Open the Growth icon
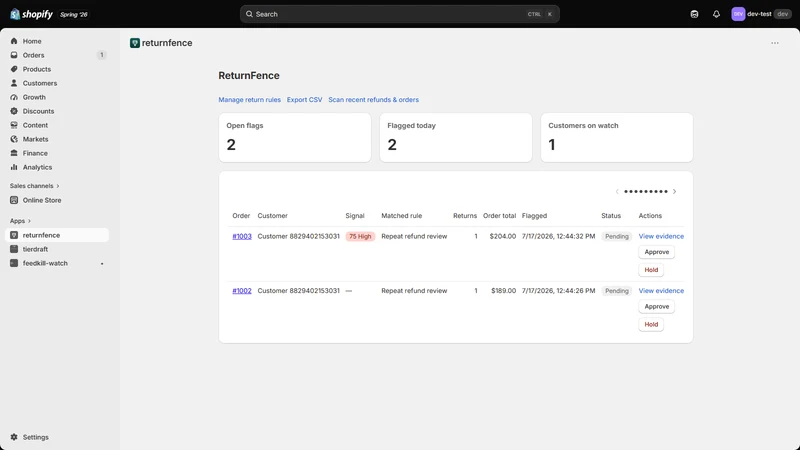The height and width of the screenshot is (450, 800). point(14,97)
